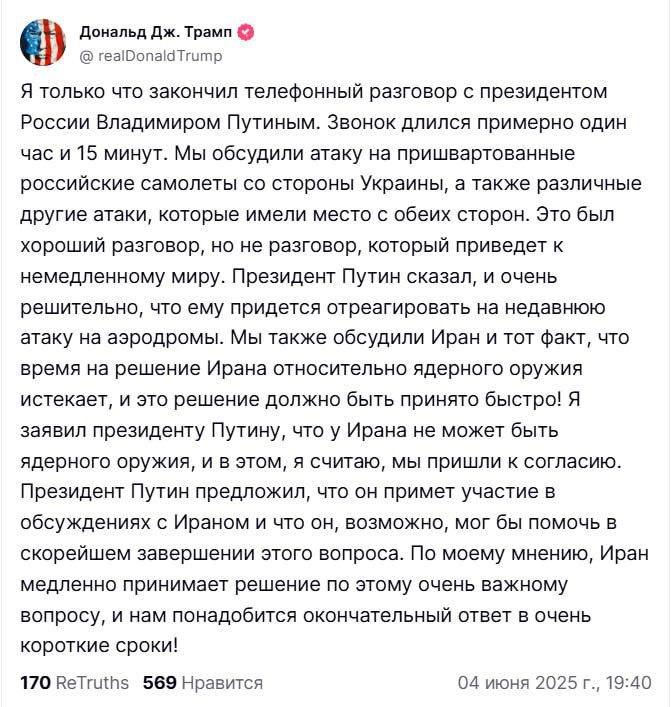
Task: Open the timestamp 04 июня 2025 г., 19:40
Action: tap(555, 683)
